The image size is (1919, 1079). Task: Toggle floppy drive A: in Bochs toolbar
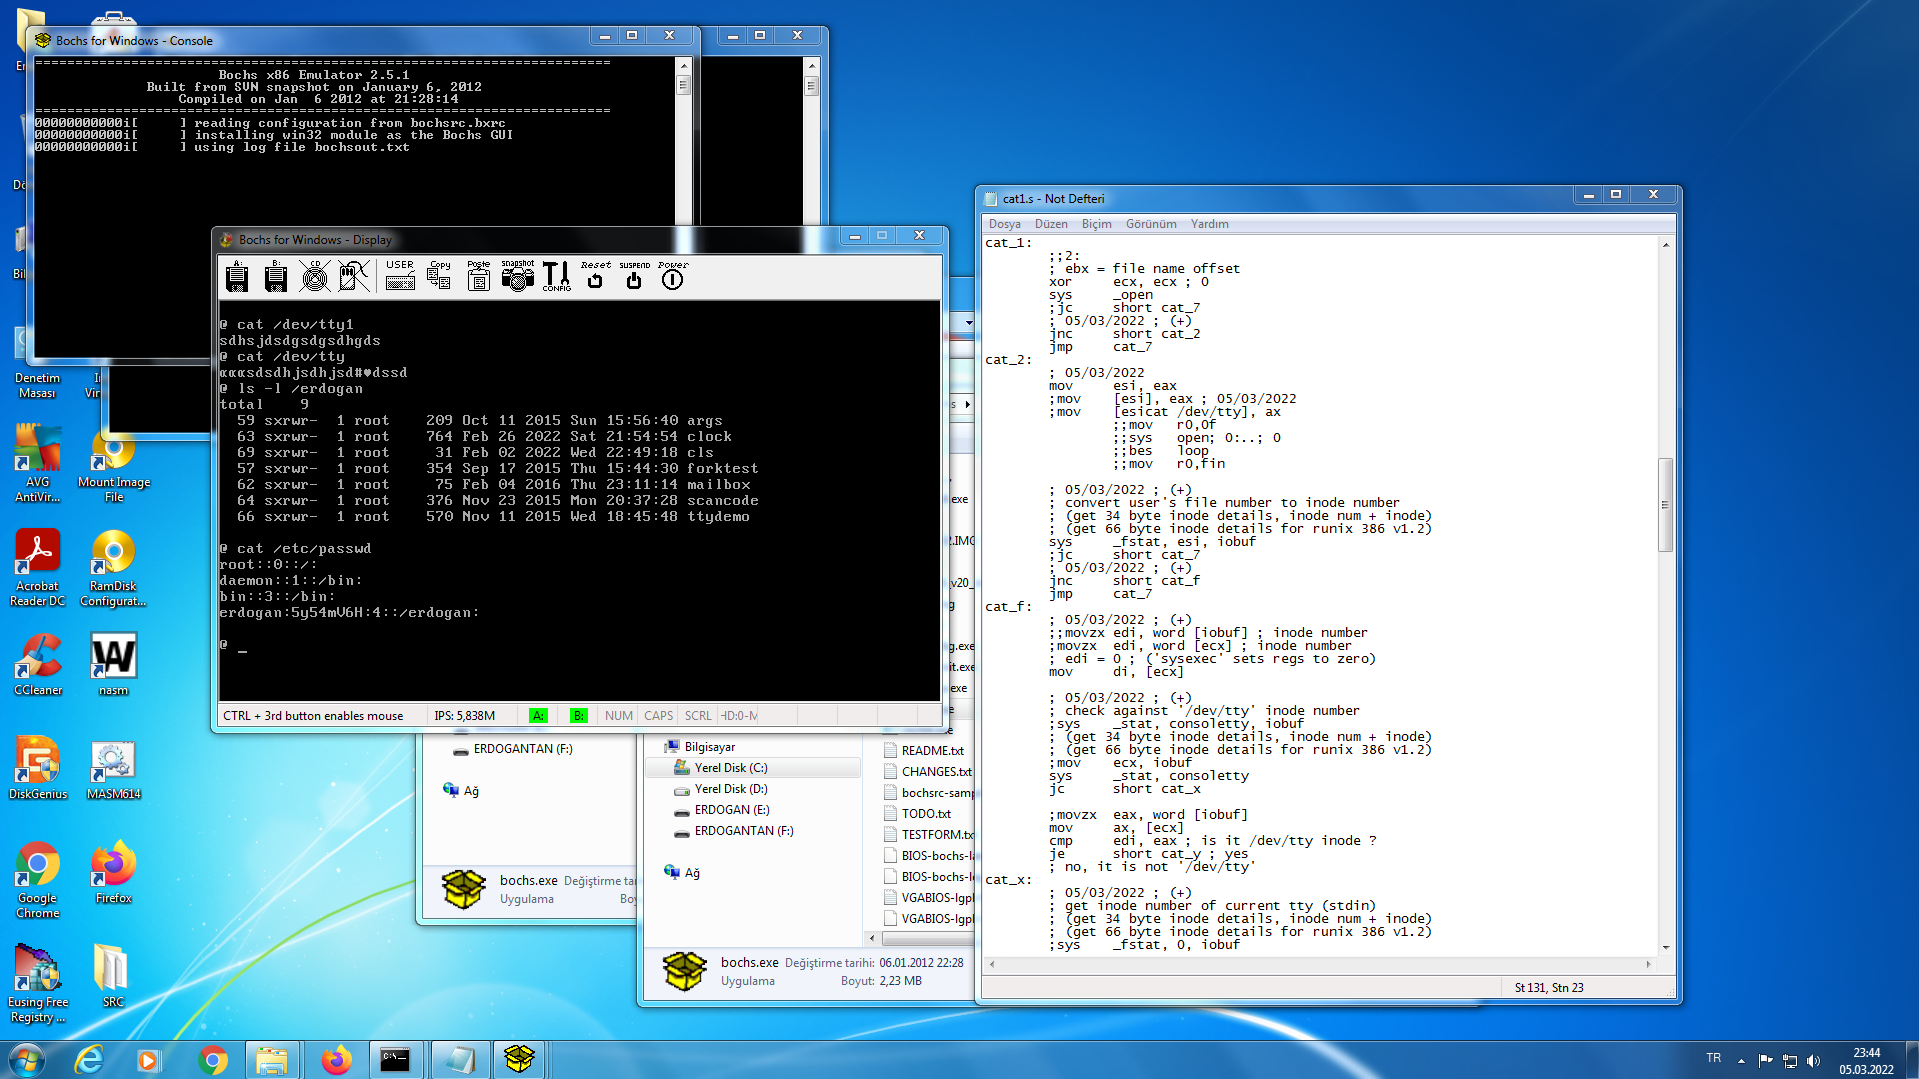click(237, 276)
